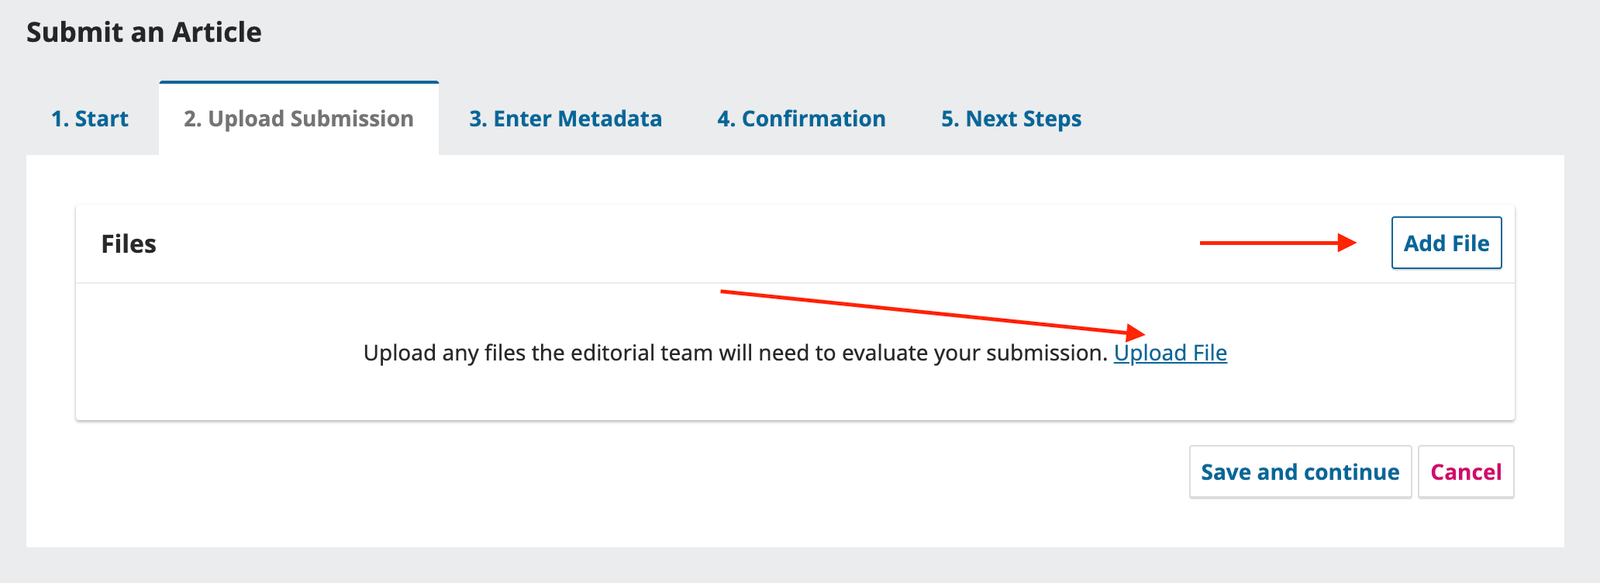Click the arrowhead tip beside Add File

coord(1348,243)
